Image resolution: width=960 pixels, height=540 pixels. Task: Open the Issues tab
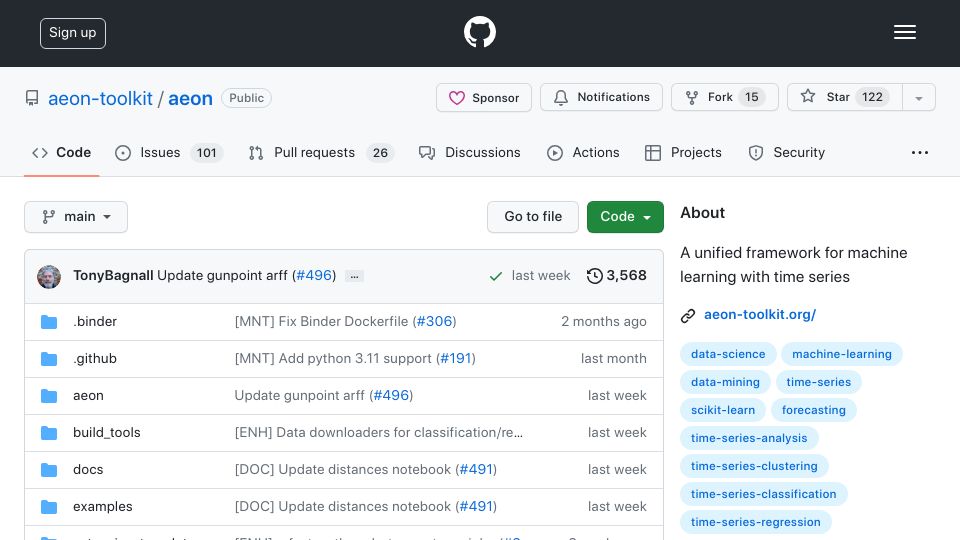pyautogui.click(x=168, y=152)
